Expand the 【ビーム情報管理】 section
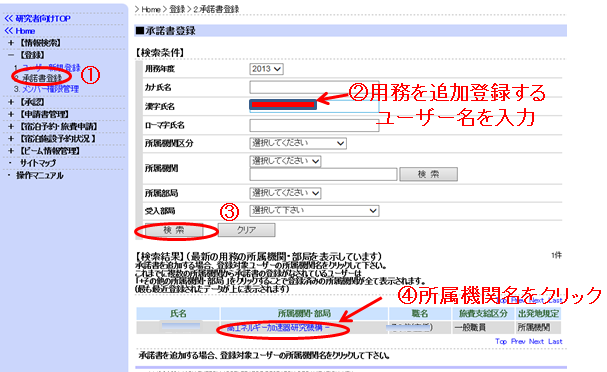This screenshot has width=607, height=372. click(x=44, y=151)
